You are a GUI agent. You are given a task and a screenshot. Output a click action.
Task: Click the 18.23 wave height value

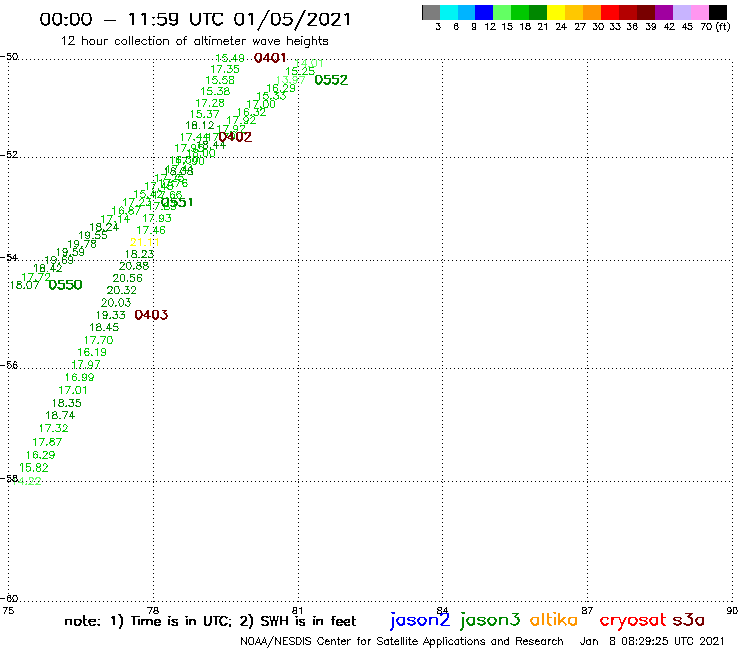pyautogui.click(x=139, y=254)
